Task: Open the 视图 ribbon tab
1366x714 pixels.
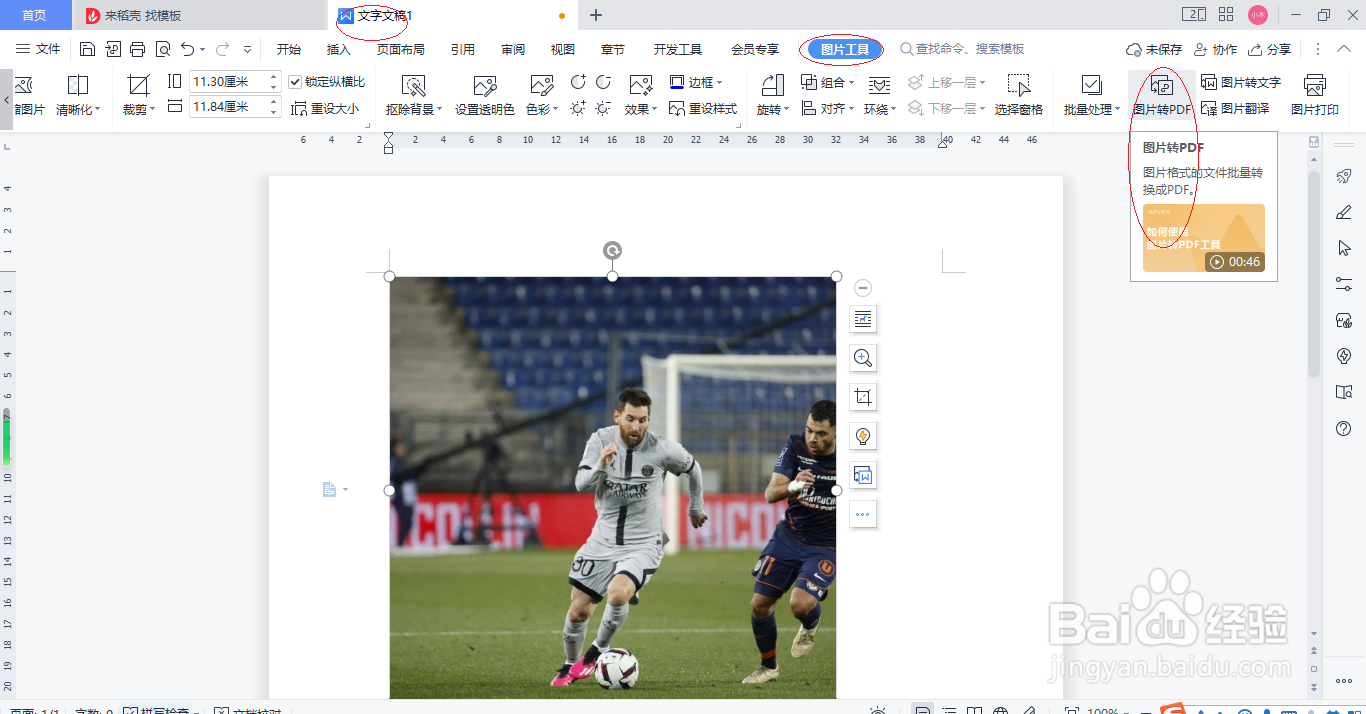Action: pyautogui.click(x=563, y=49)
